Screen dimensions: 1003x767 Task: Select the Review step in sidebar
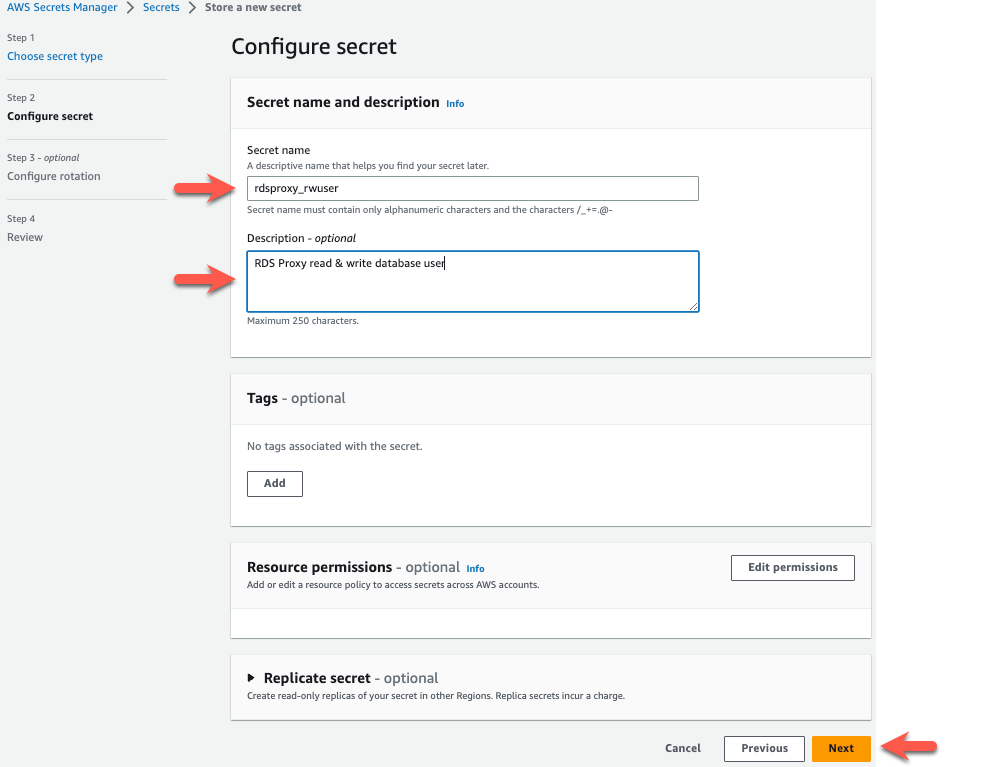(x=25, y=238)
